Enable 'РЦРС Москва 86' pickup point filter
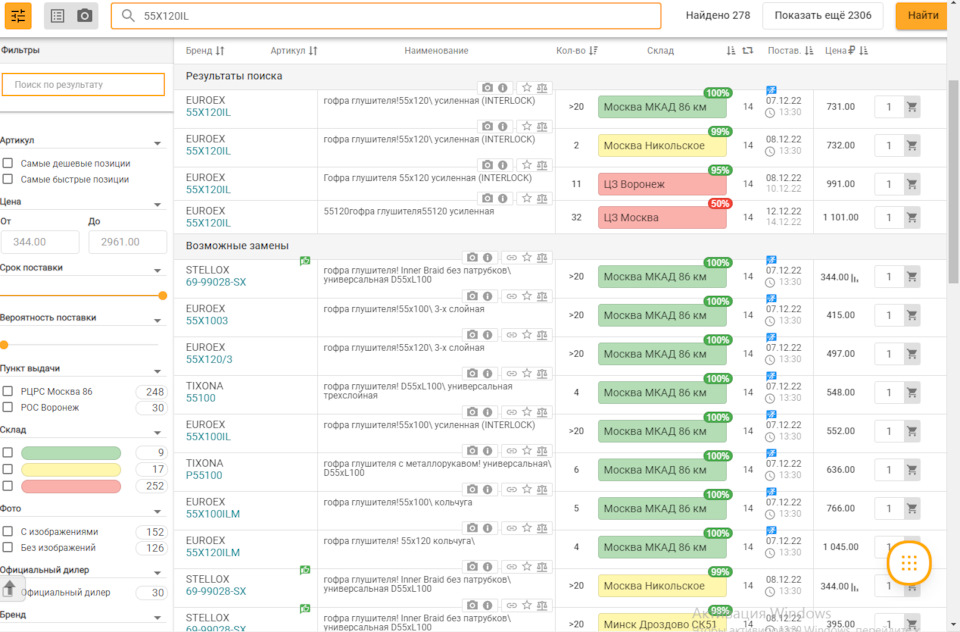 tap(8, 392)
